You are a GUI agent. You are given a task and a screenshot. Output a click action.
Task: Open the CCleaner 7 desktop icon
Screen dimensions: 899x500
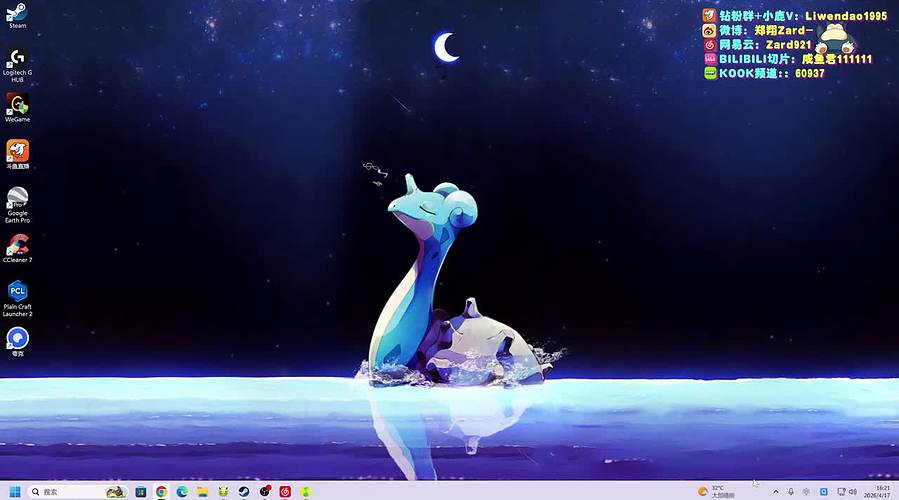(x=17, y=248)
